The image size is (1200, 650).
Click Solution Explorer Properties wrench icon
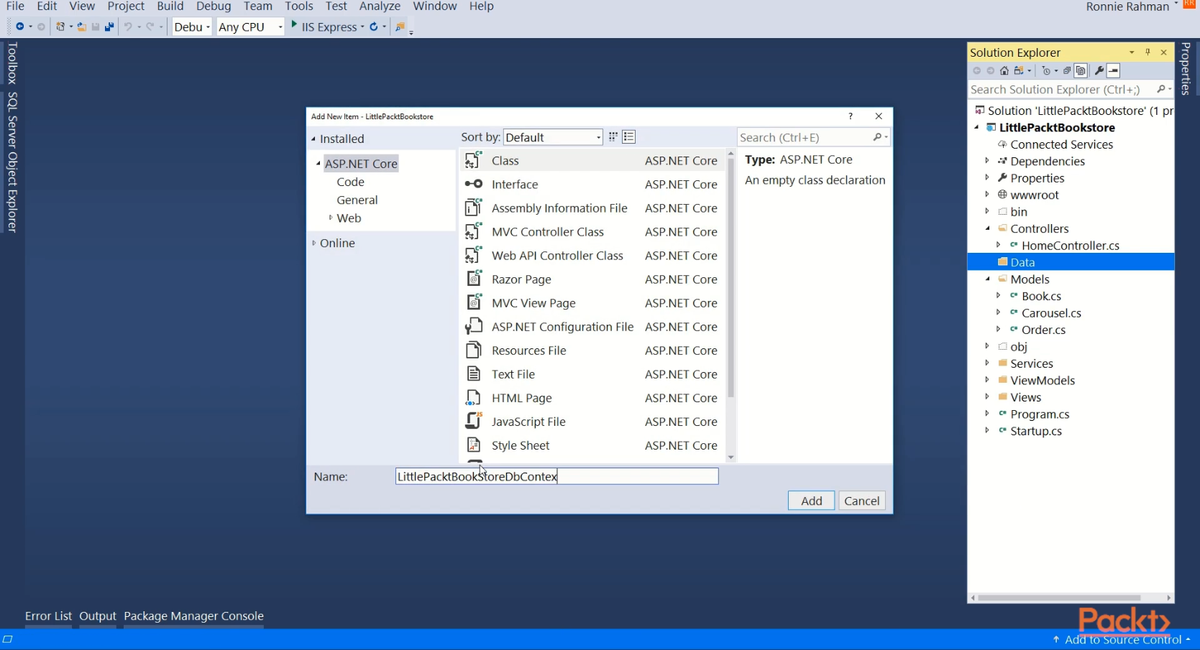tap(1099, 71)
